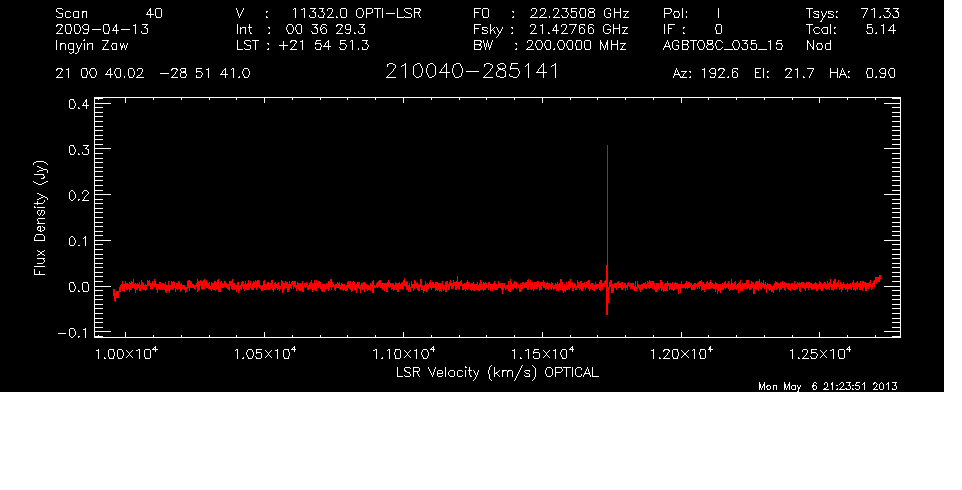Click x-axis tick label 1.25×10⁴
This screenshot has width=962, height=490.
coord(820,354)
